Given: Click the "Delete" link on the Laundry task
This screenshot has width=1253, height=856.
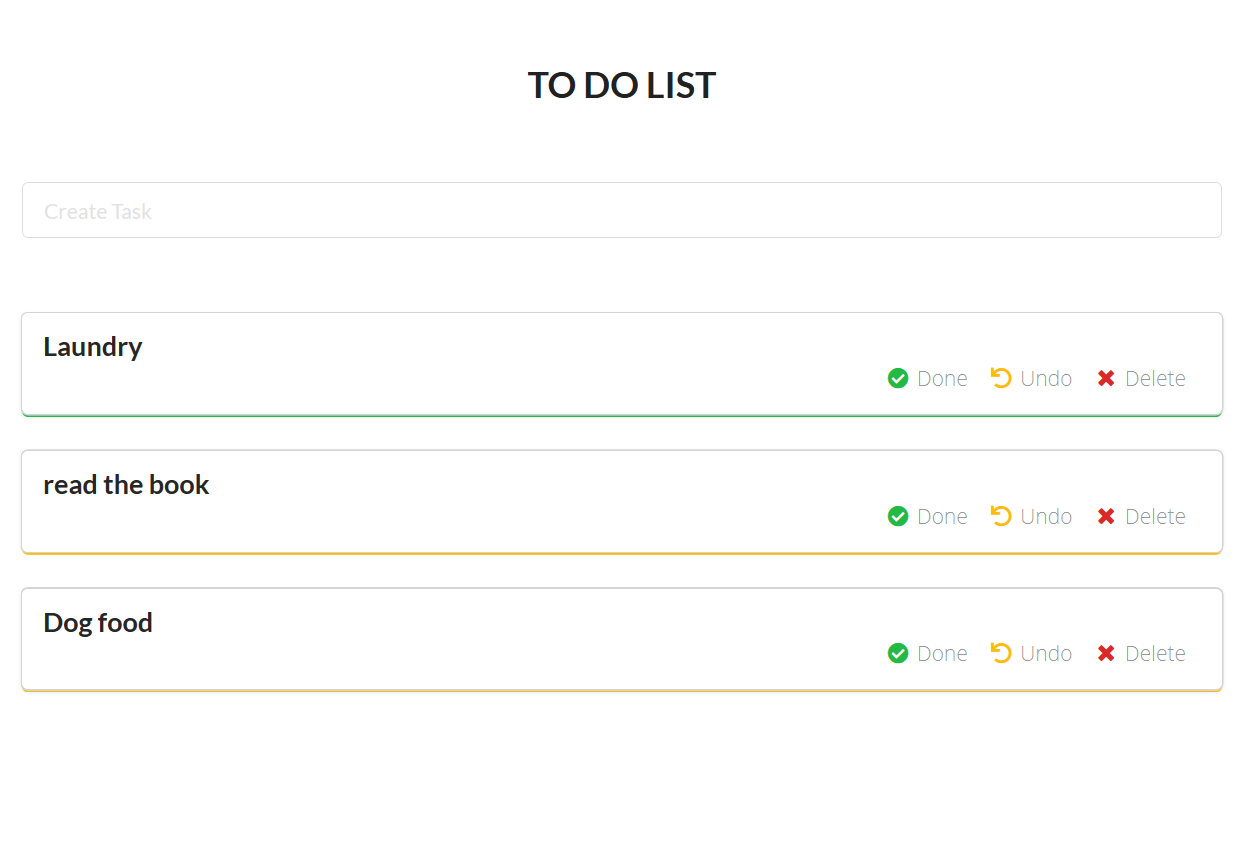Looking at the screenshot, I should click(x=1155, y=378).
